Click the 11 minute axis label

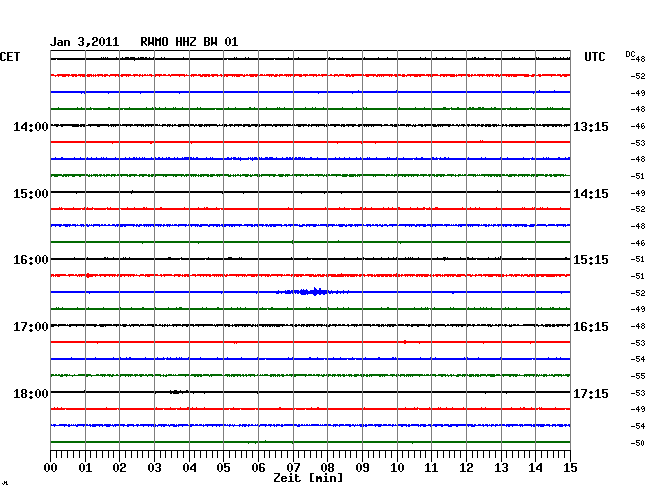coord(431,468)
